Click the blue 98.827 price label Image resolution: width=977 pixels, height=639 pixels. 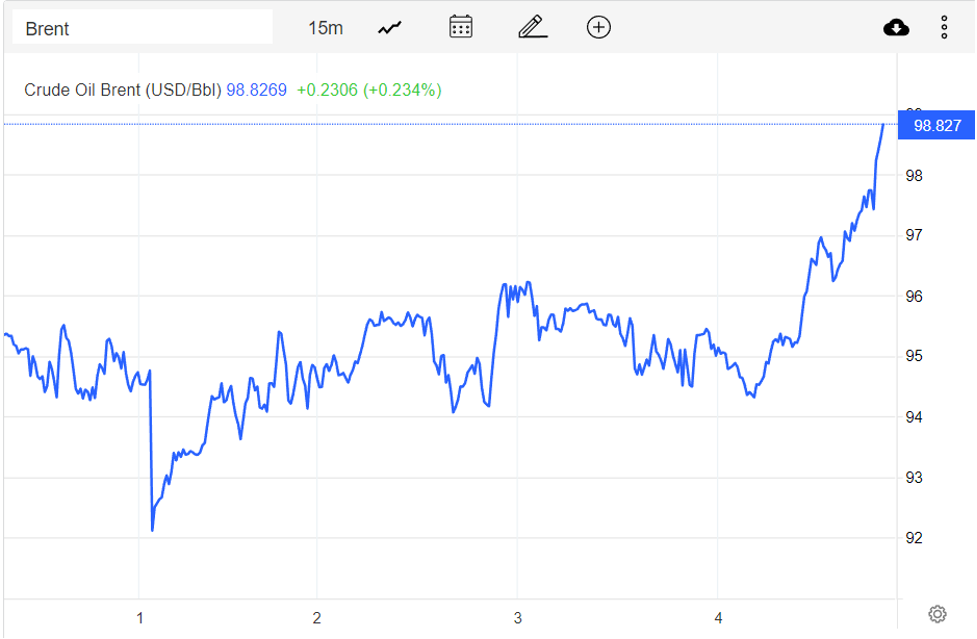click(x=937, y=125)
